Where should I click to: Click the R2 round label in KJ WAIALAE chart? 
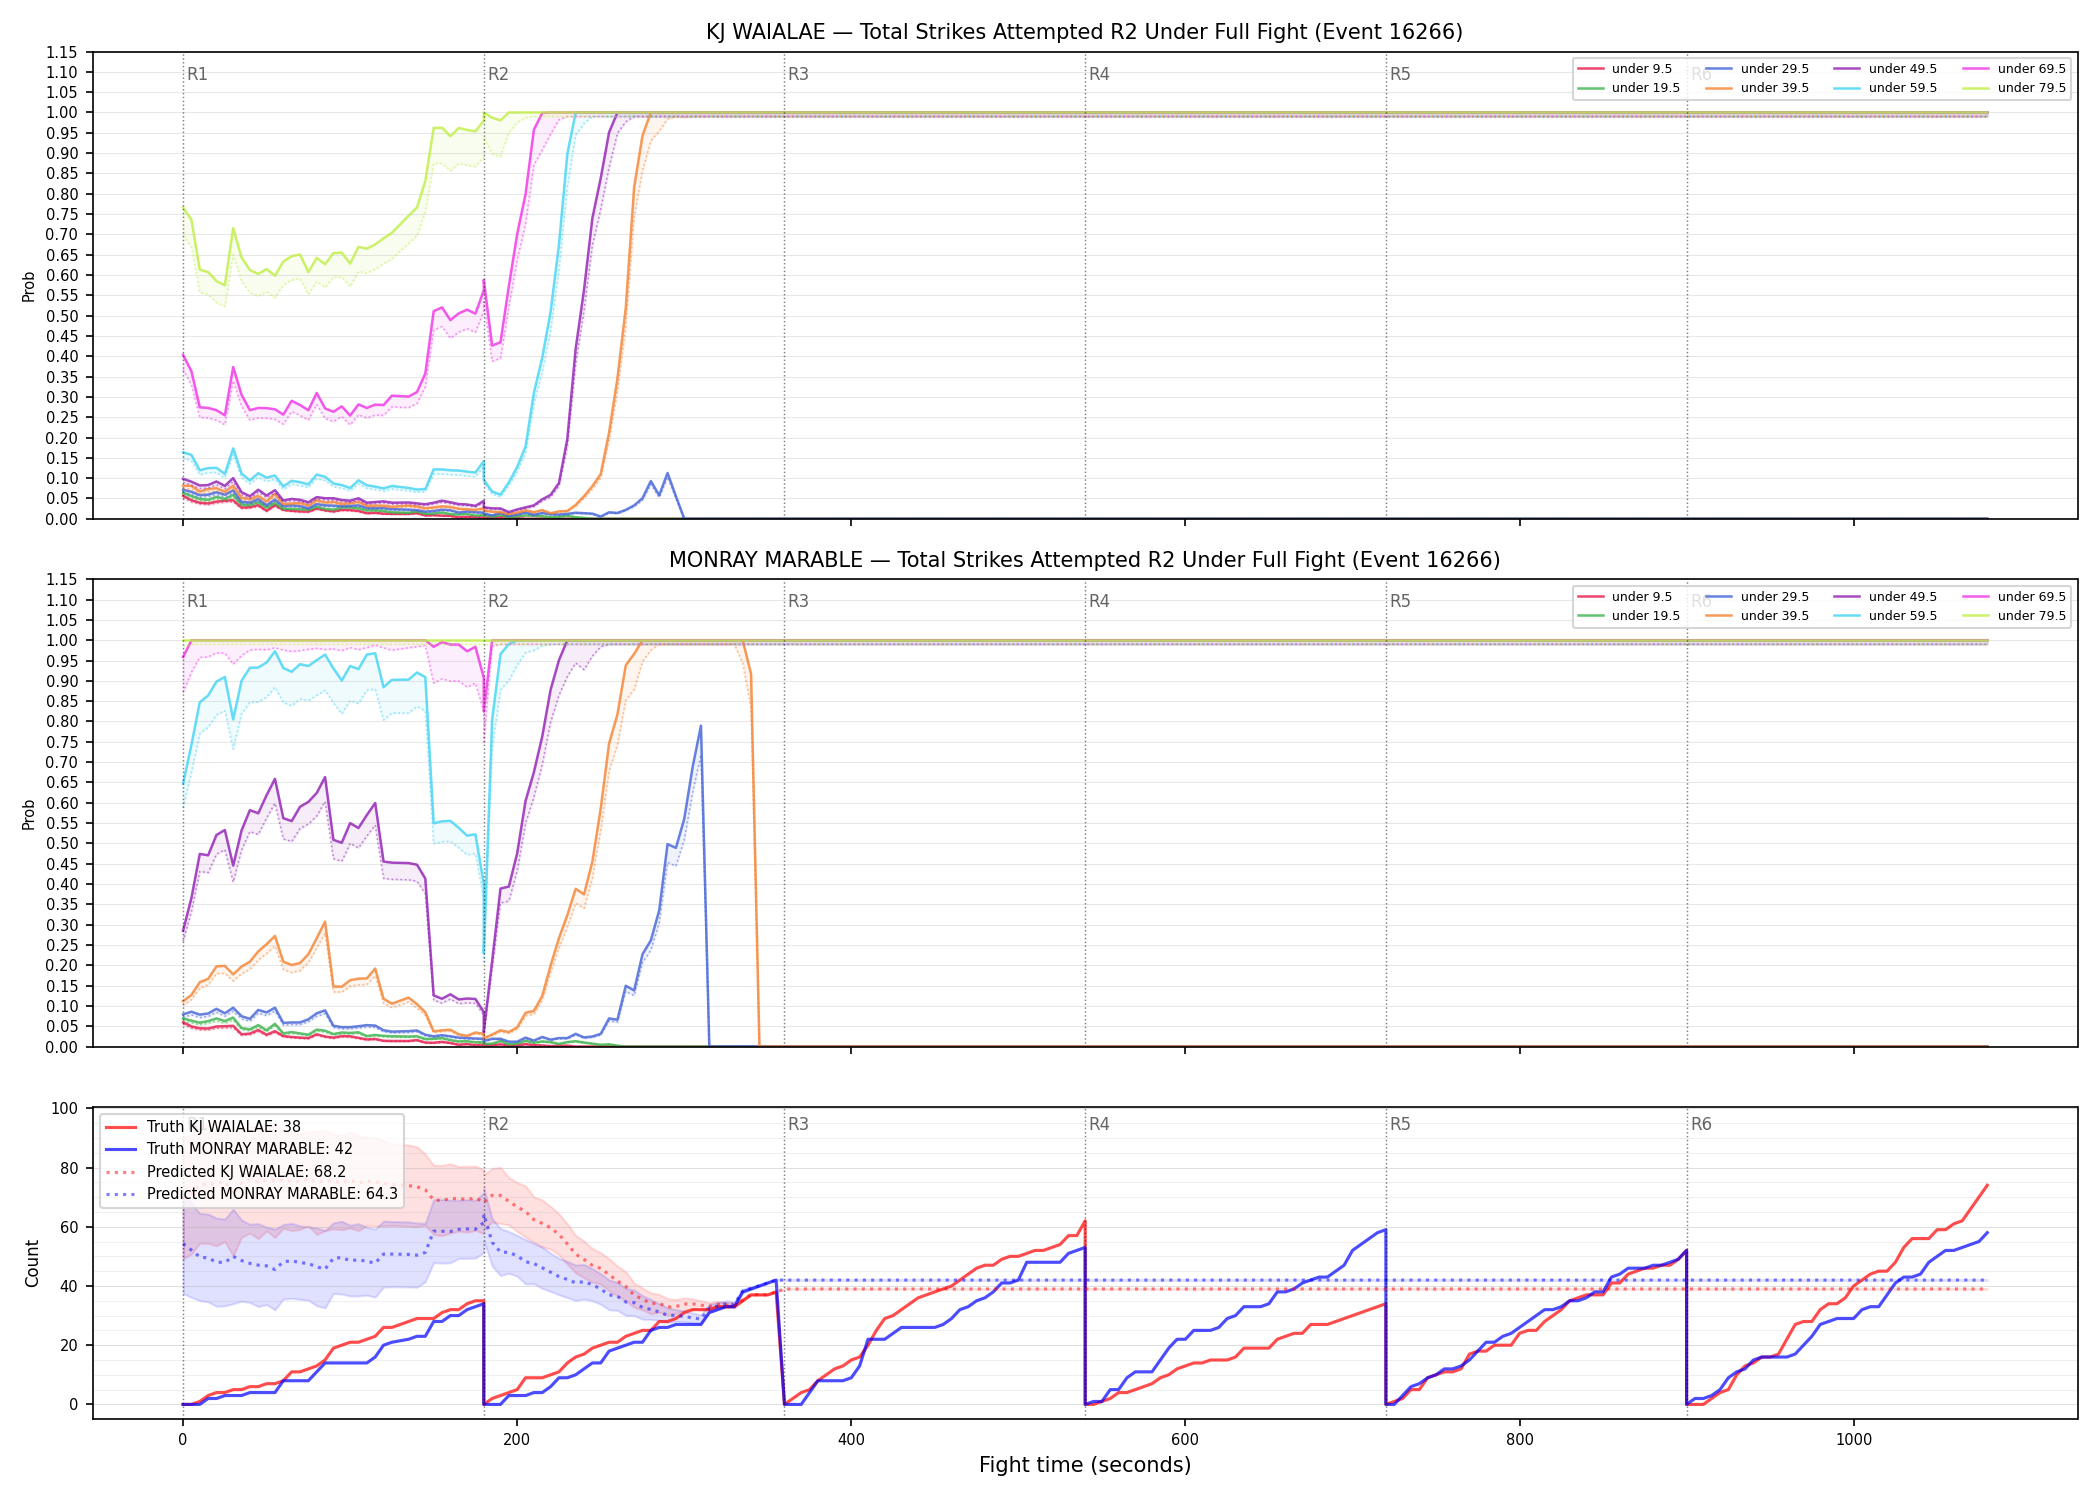click(x=498, y=74)
